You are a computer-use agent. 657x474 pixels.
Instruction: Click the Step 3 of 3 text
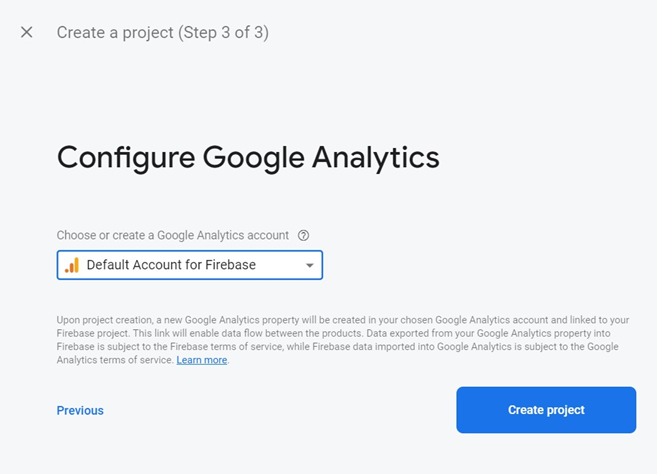223,32
